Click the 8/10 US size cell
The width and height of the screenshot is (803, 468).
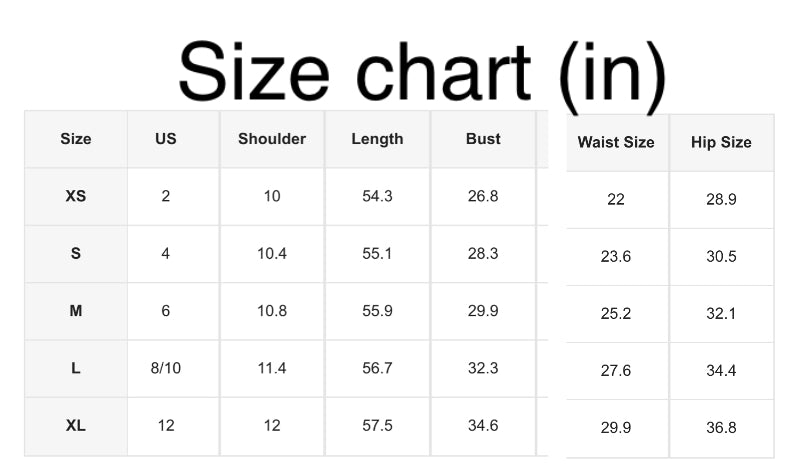coord(166,368)
